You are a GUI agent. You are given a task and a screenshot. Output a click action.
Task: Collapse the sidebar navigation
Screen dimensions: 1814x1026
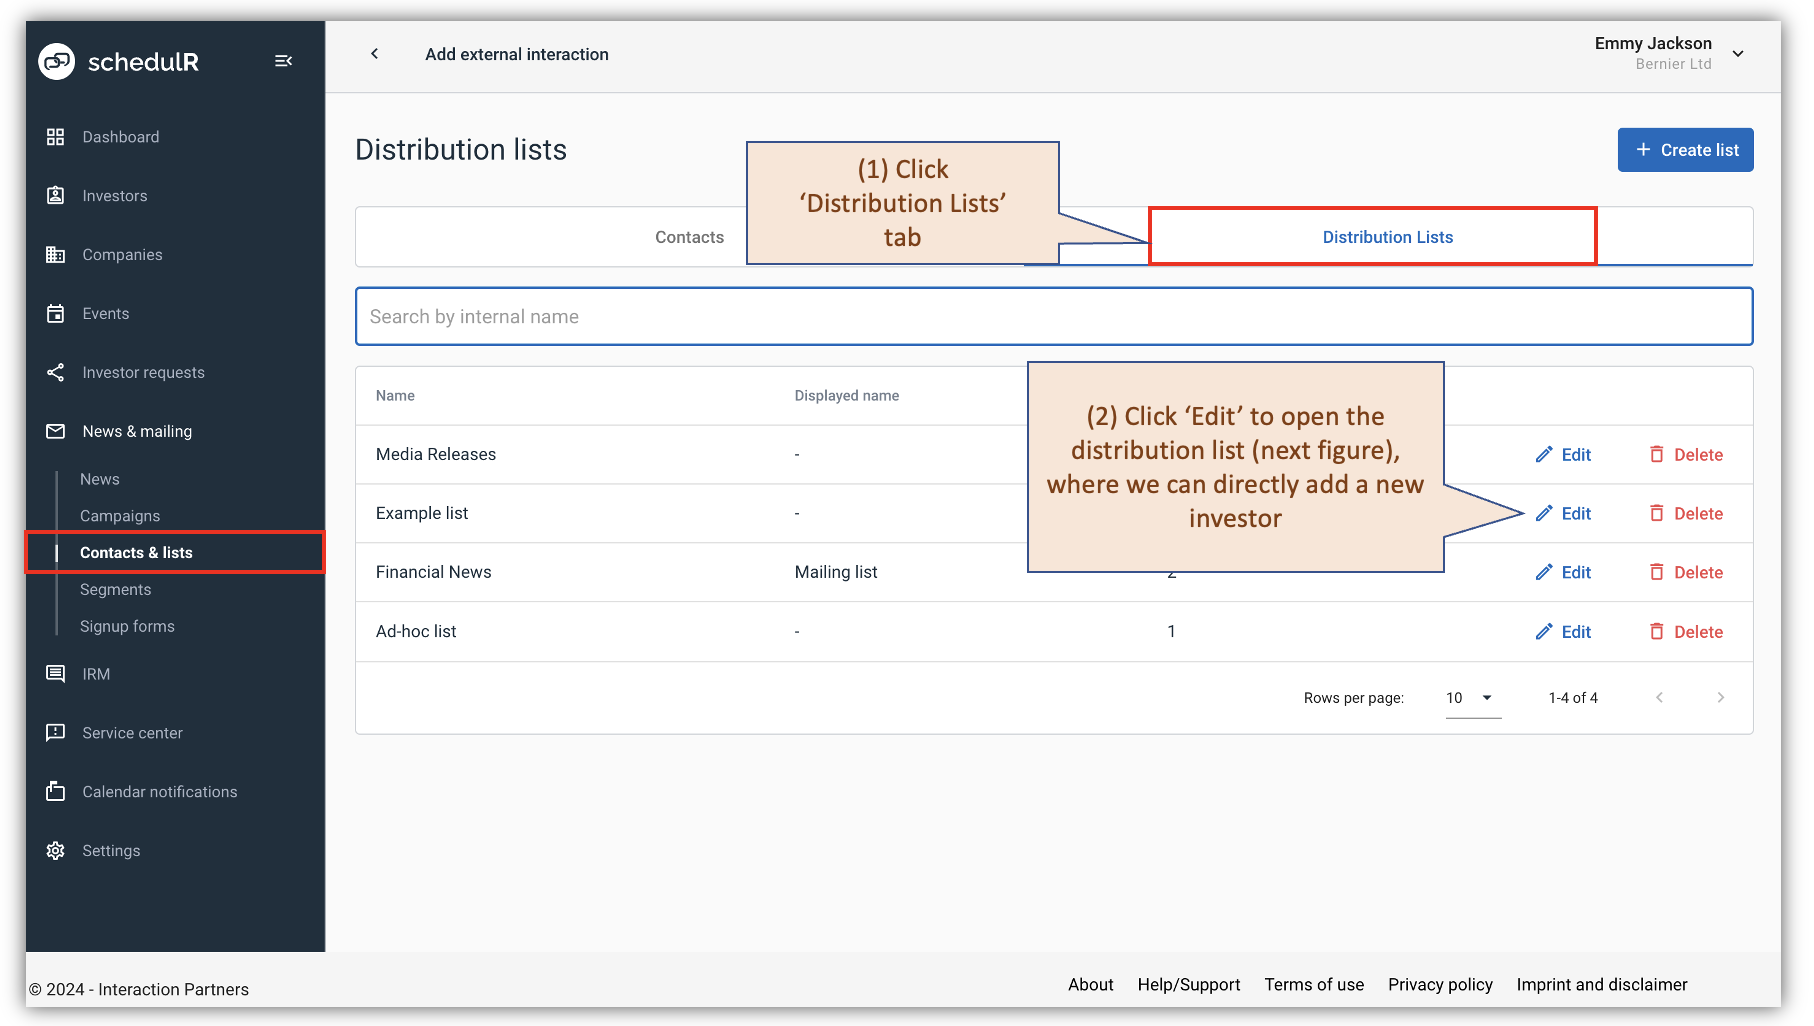click(283, 60)
